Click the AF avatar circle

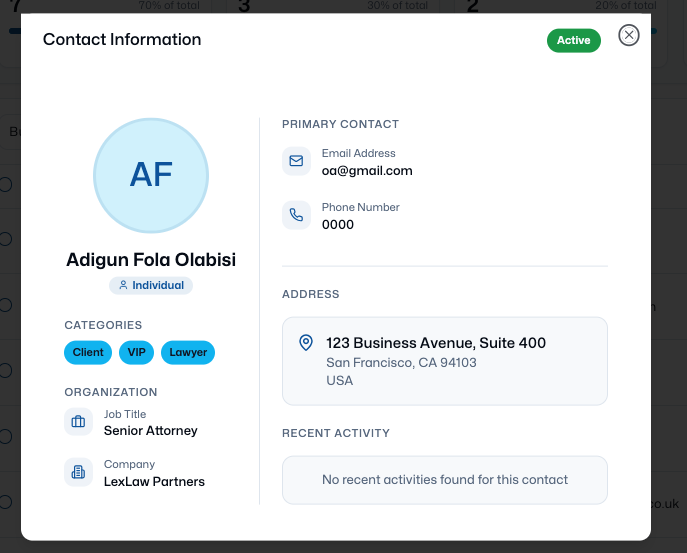151,175
